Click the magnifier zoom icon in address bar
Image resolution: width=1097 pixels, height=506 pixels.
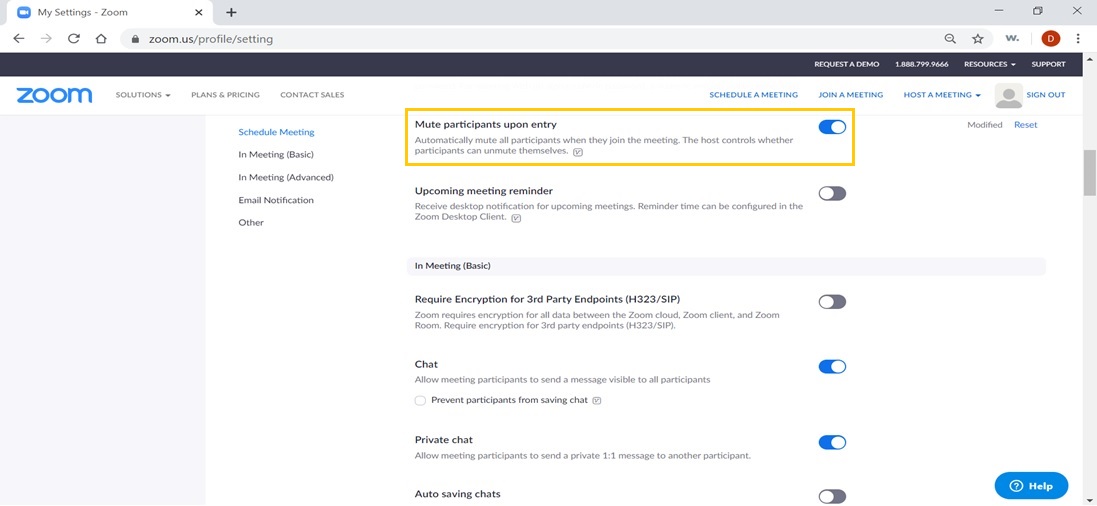pos(950,39)
